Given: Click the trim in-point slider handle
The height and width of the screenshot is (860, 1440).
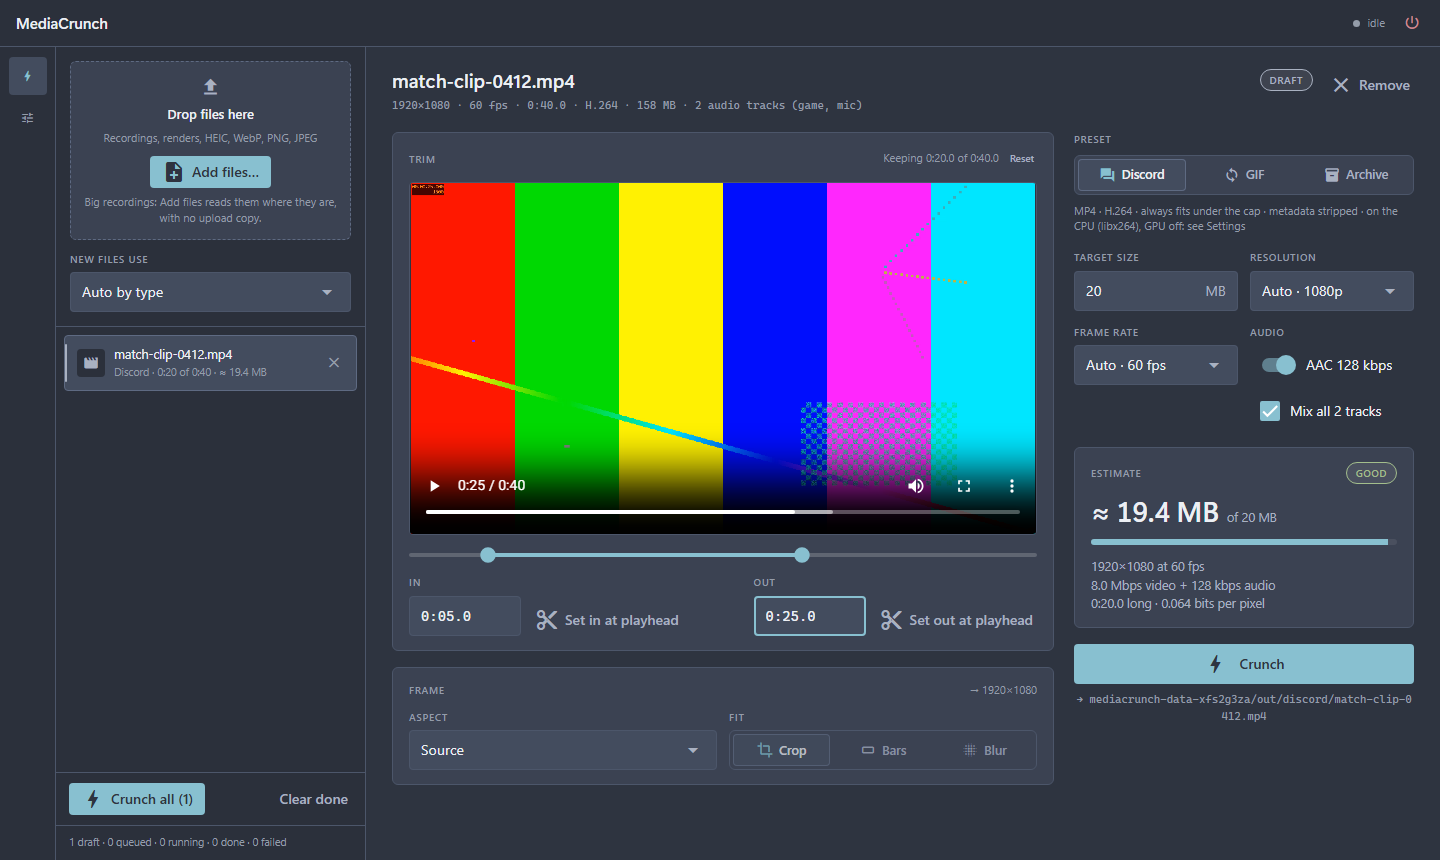Looking at the screenshot, I should (488, 555).
